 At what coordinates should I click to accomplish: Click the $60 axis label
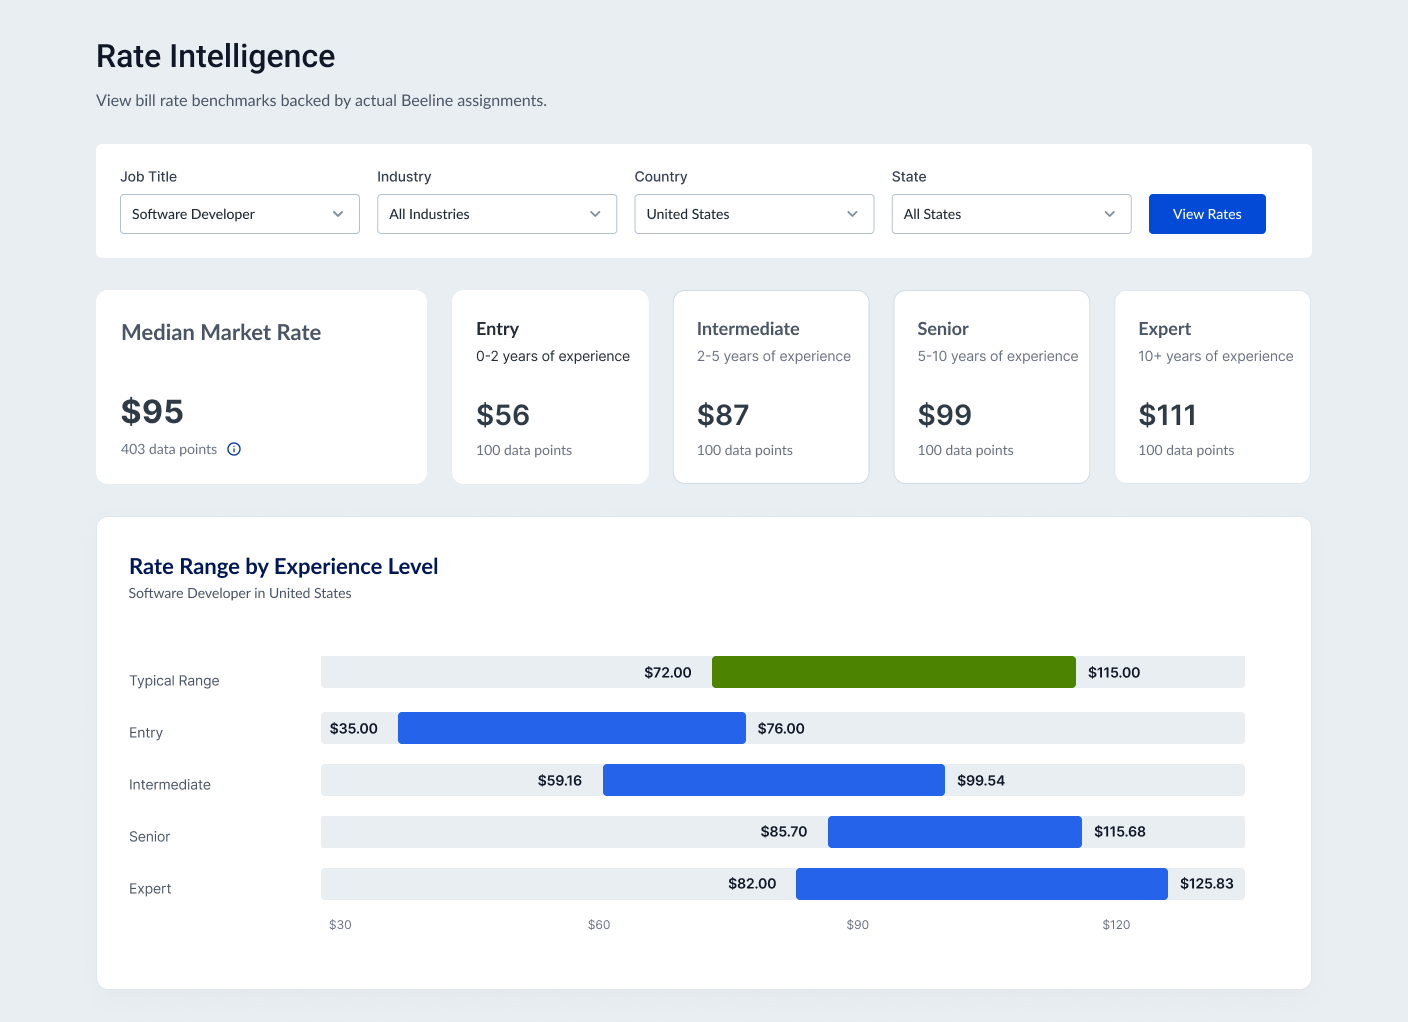point(599,925)
